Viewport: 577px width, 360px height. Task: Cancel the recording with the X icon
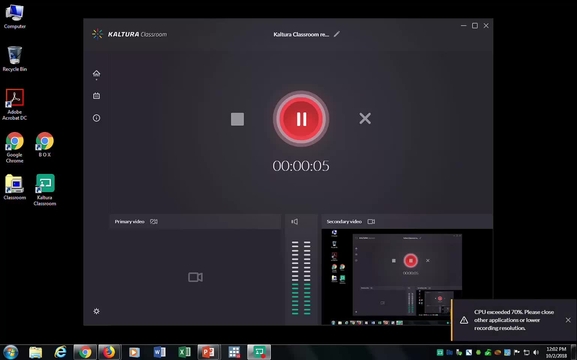pos(365,119)
